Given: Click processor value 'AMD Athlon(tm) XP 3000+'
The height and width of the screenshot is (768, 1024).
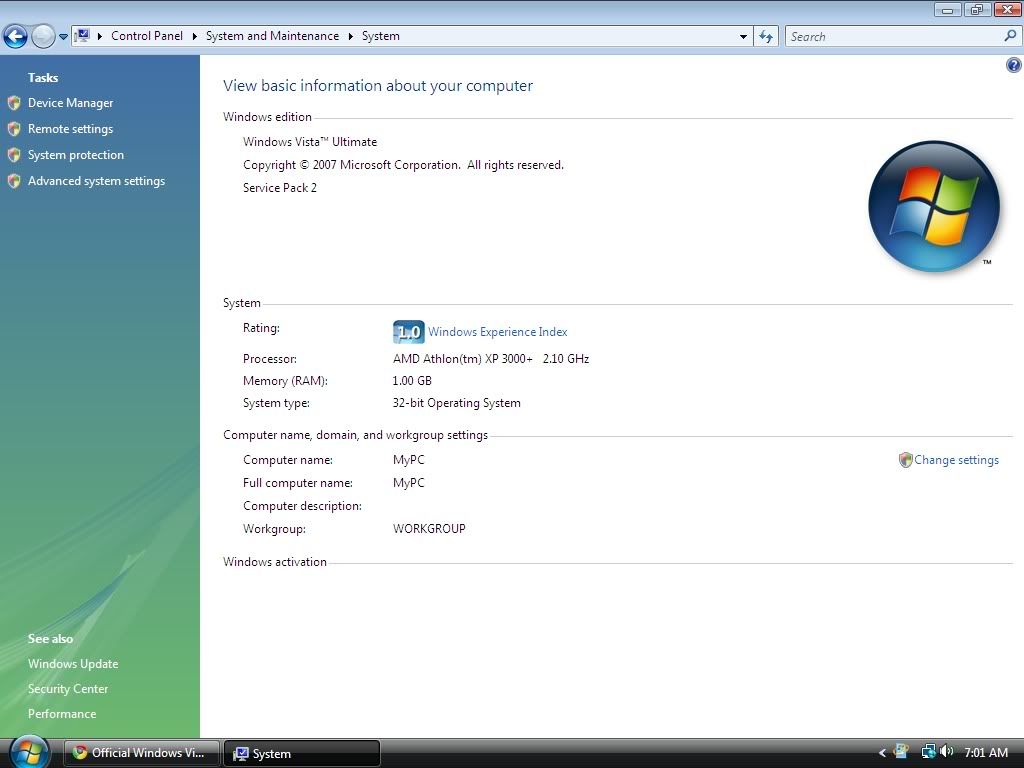Looking at the screenshot, I should (x=462, y=359).
